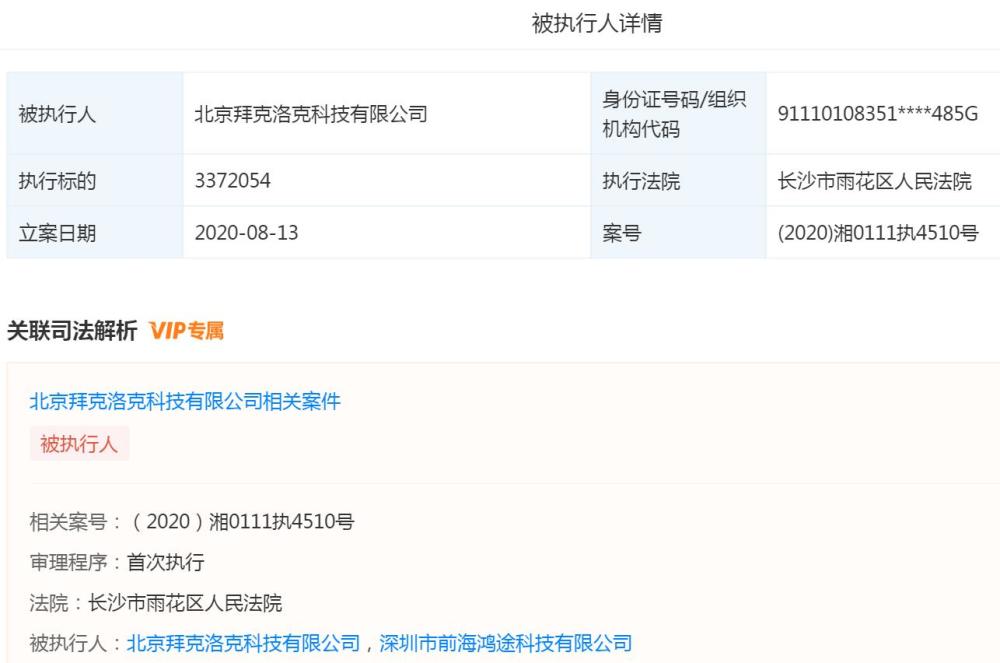Click the 立案日期 label cell
The width and height of the screenshot is (1000, 663).
pyautogui.click(x=95, y=233)
